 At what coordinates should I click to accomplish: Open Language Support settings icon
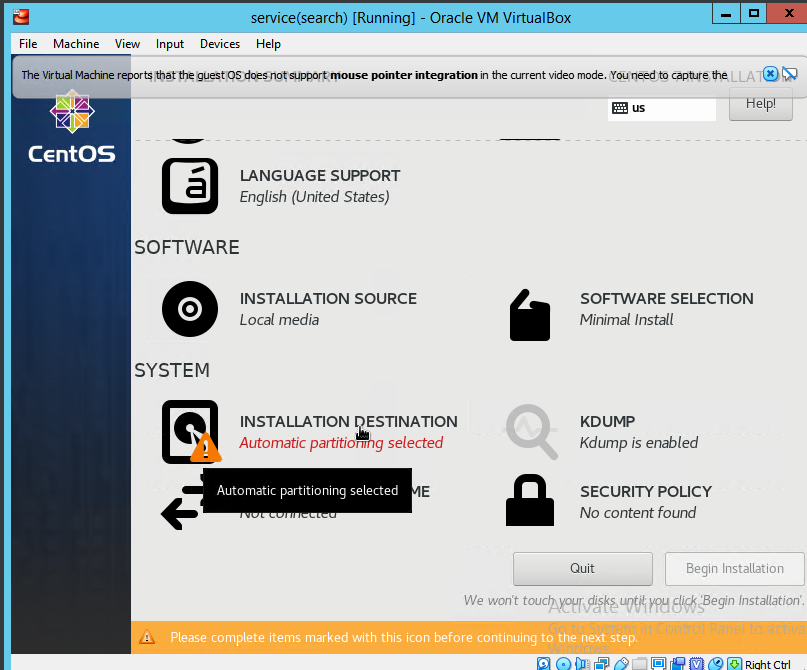point(190,186)
